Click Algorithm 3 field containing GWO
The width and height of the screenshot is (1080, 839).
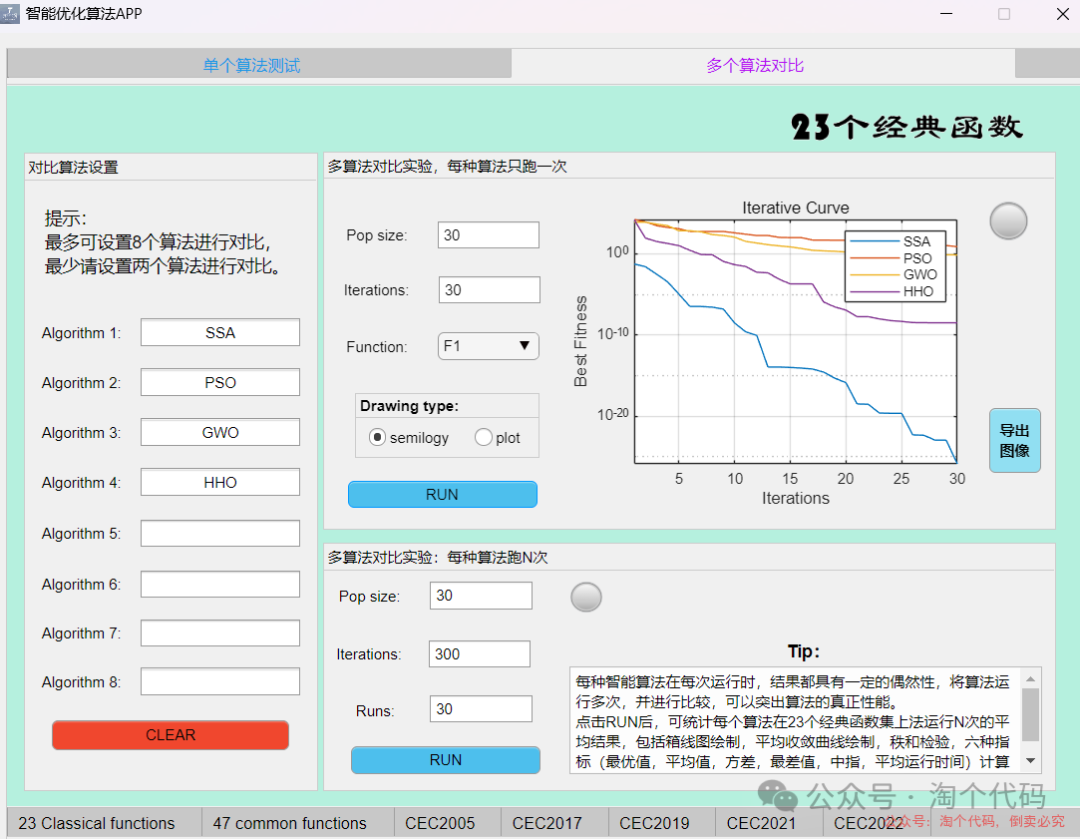[220, 433]
